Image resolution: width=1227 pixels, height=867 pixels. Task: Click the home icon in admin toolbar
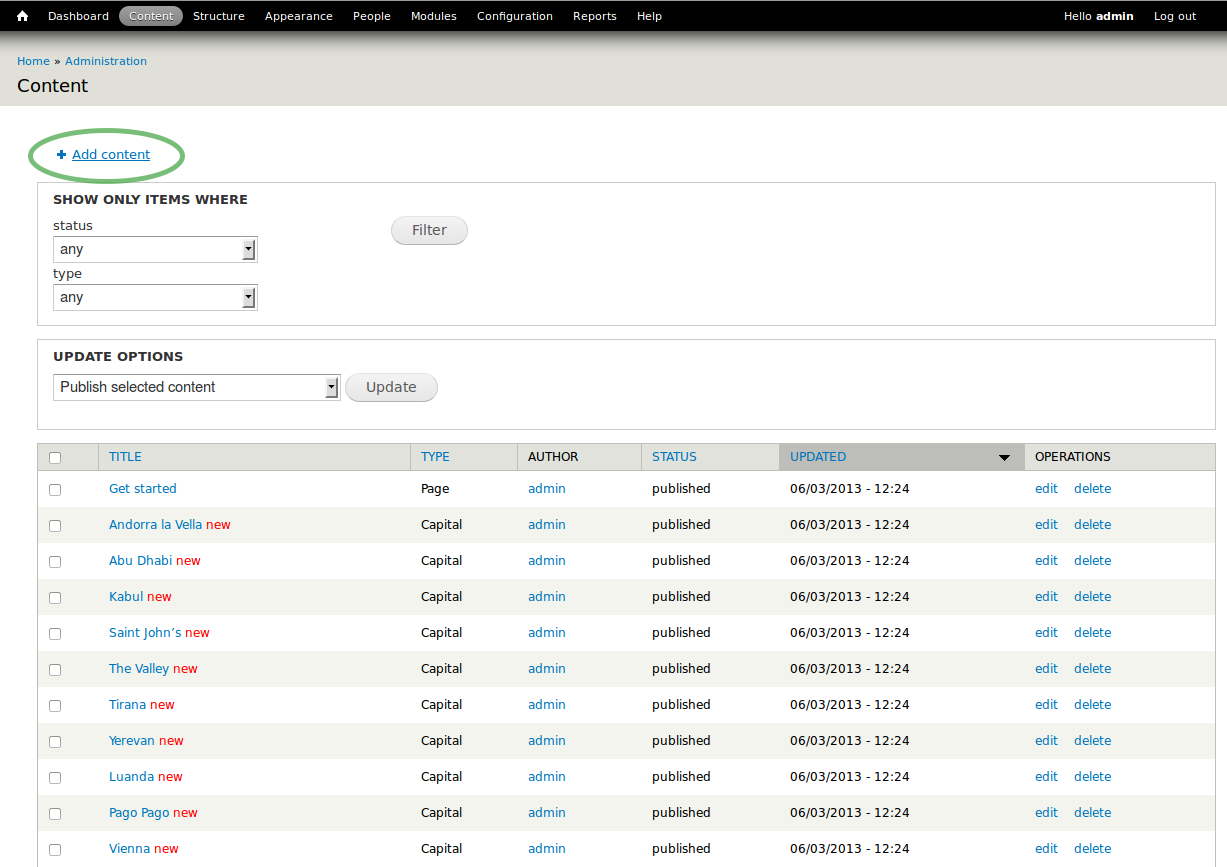[x=22, y=16]
